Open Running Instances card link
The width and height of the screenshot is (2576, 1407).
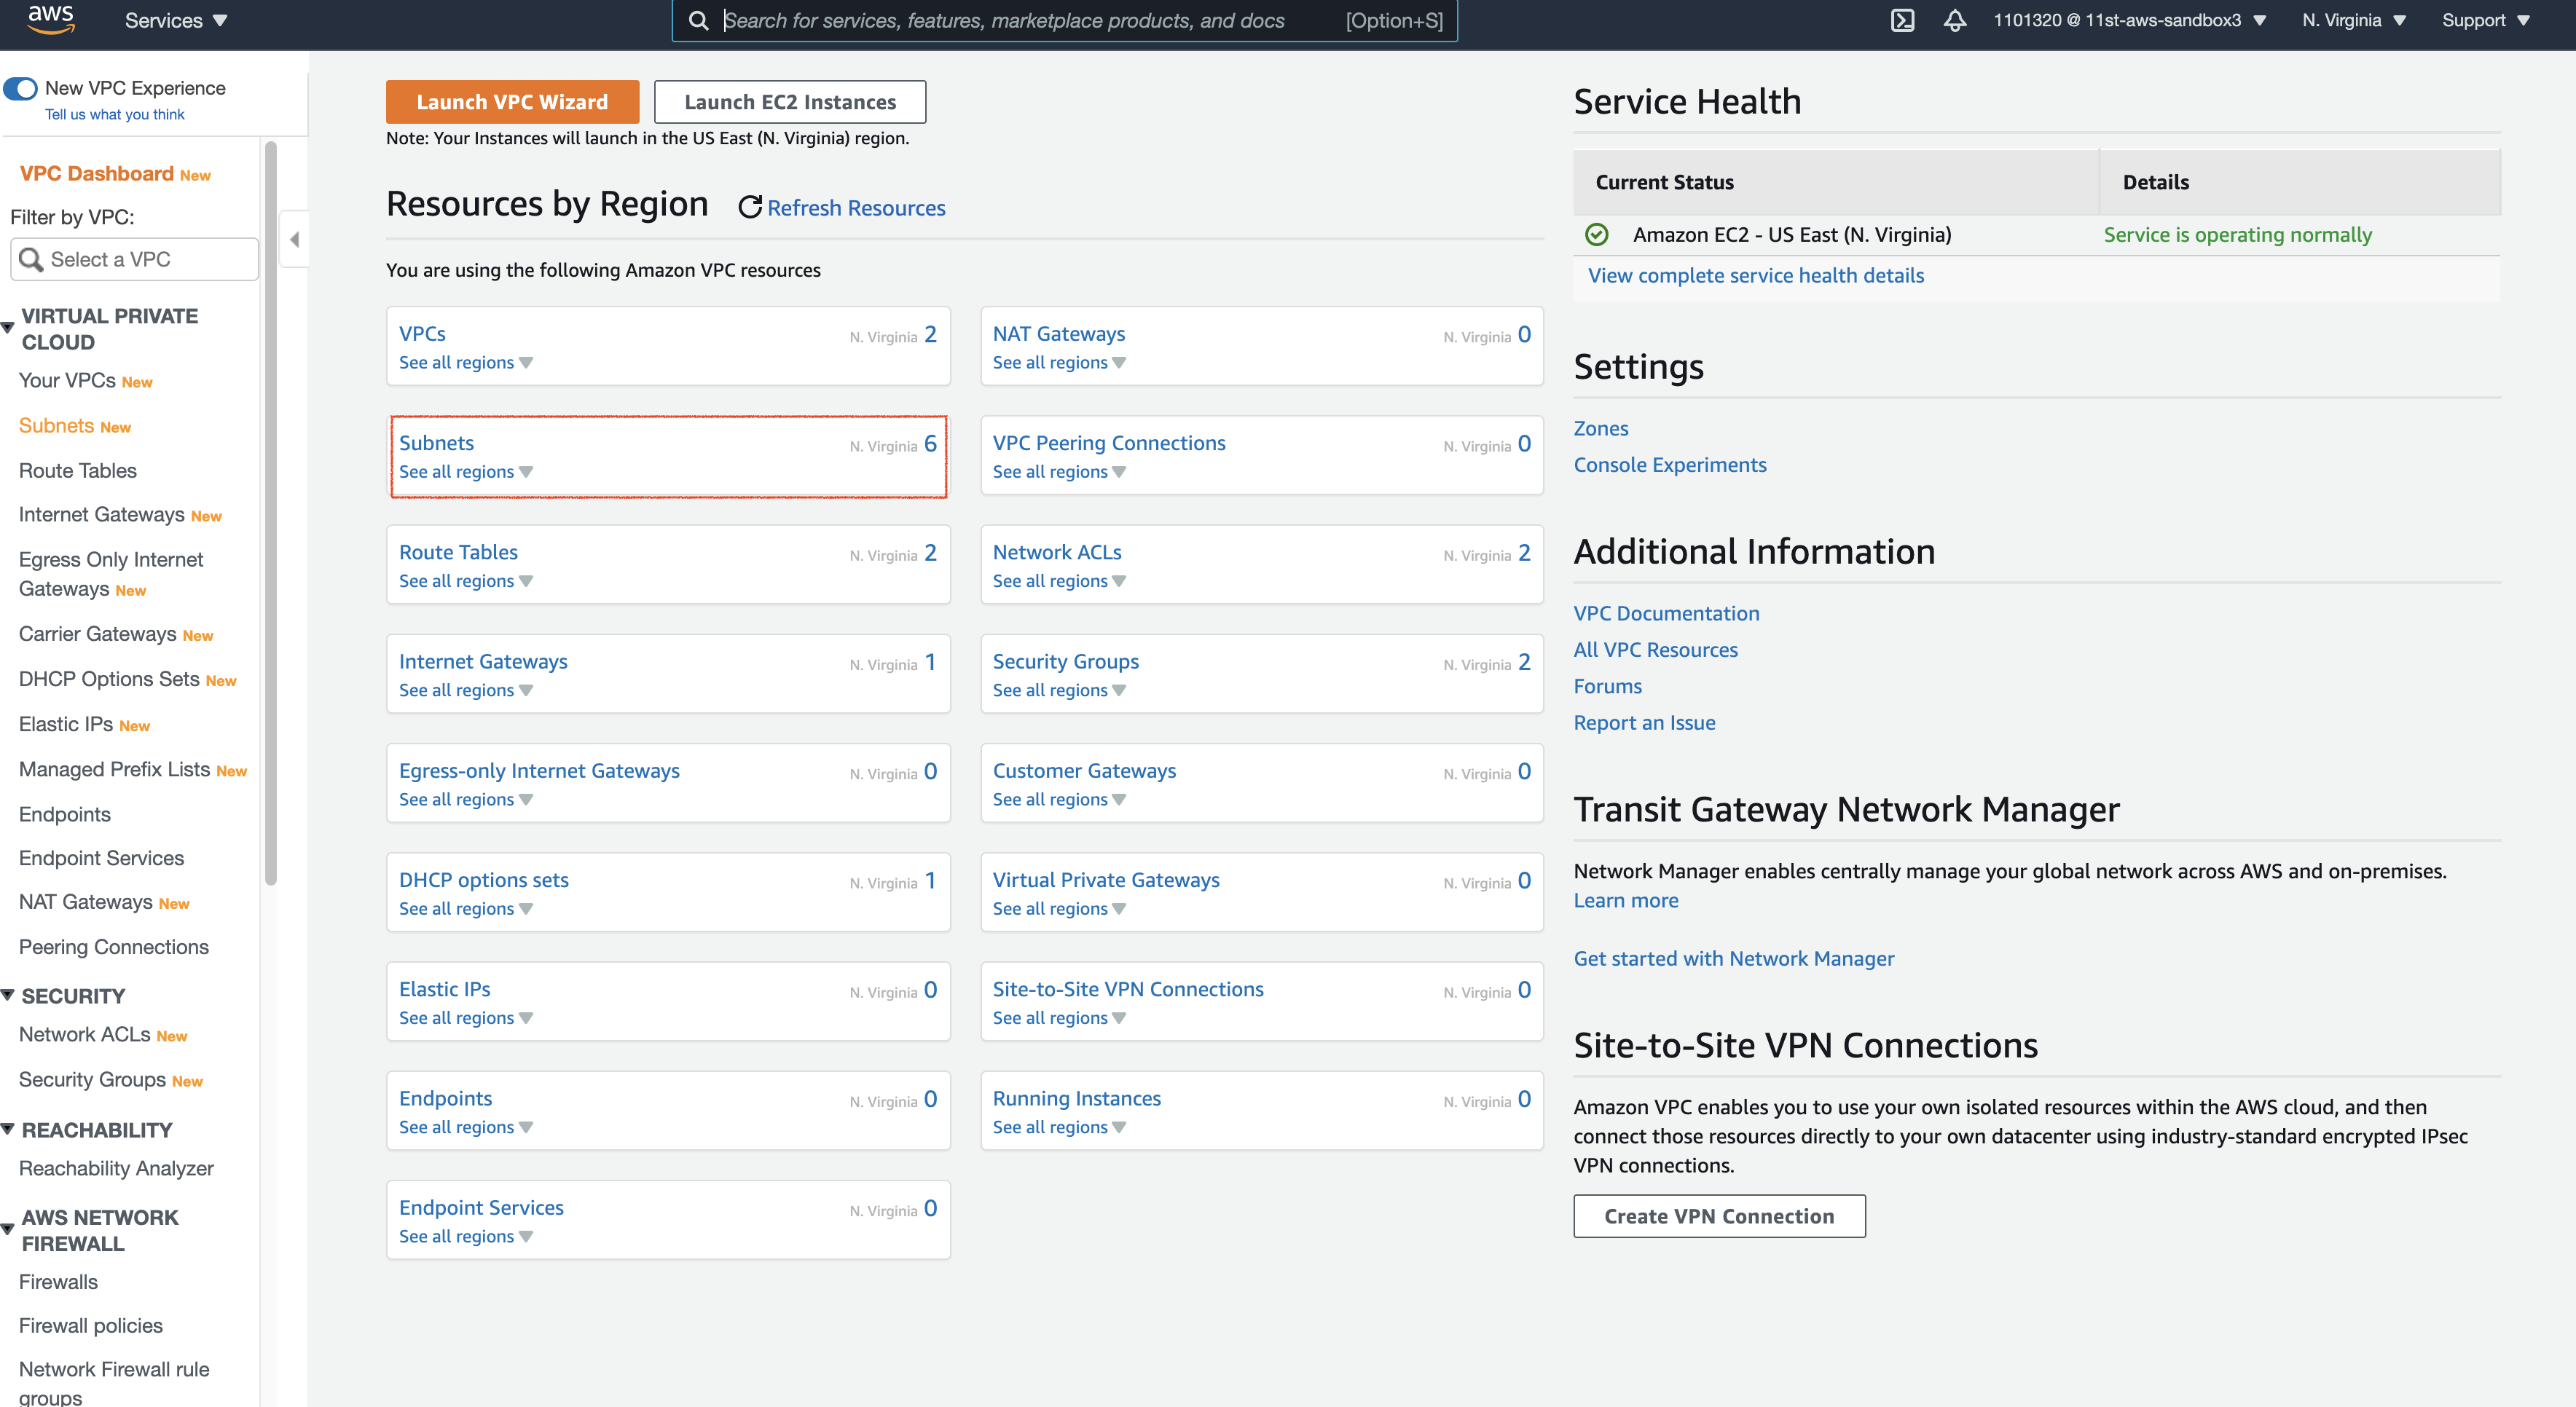[1077, 1098]
